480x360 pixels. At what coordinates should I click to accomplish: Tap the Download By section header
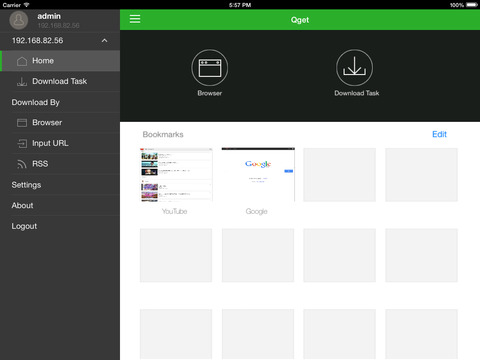click(x=35, y=102)
